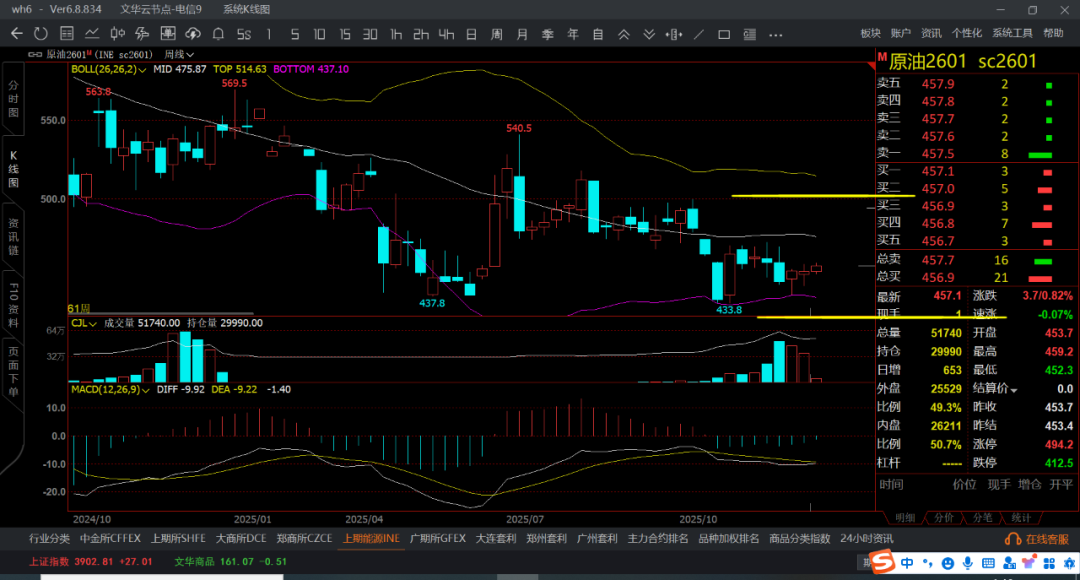The width and height of the screenshot is (1080, 580).
Task: Click the page-down double chevron icon
Action: coord(649,34)
